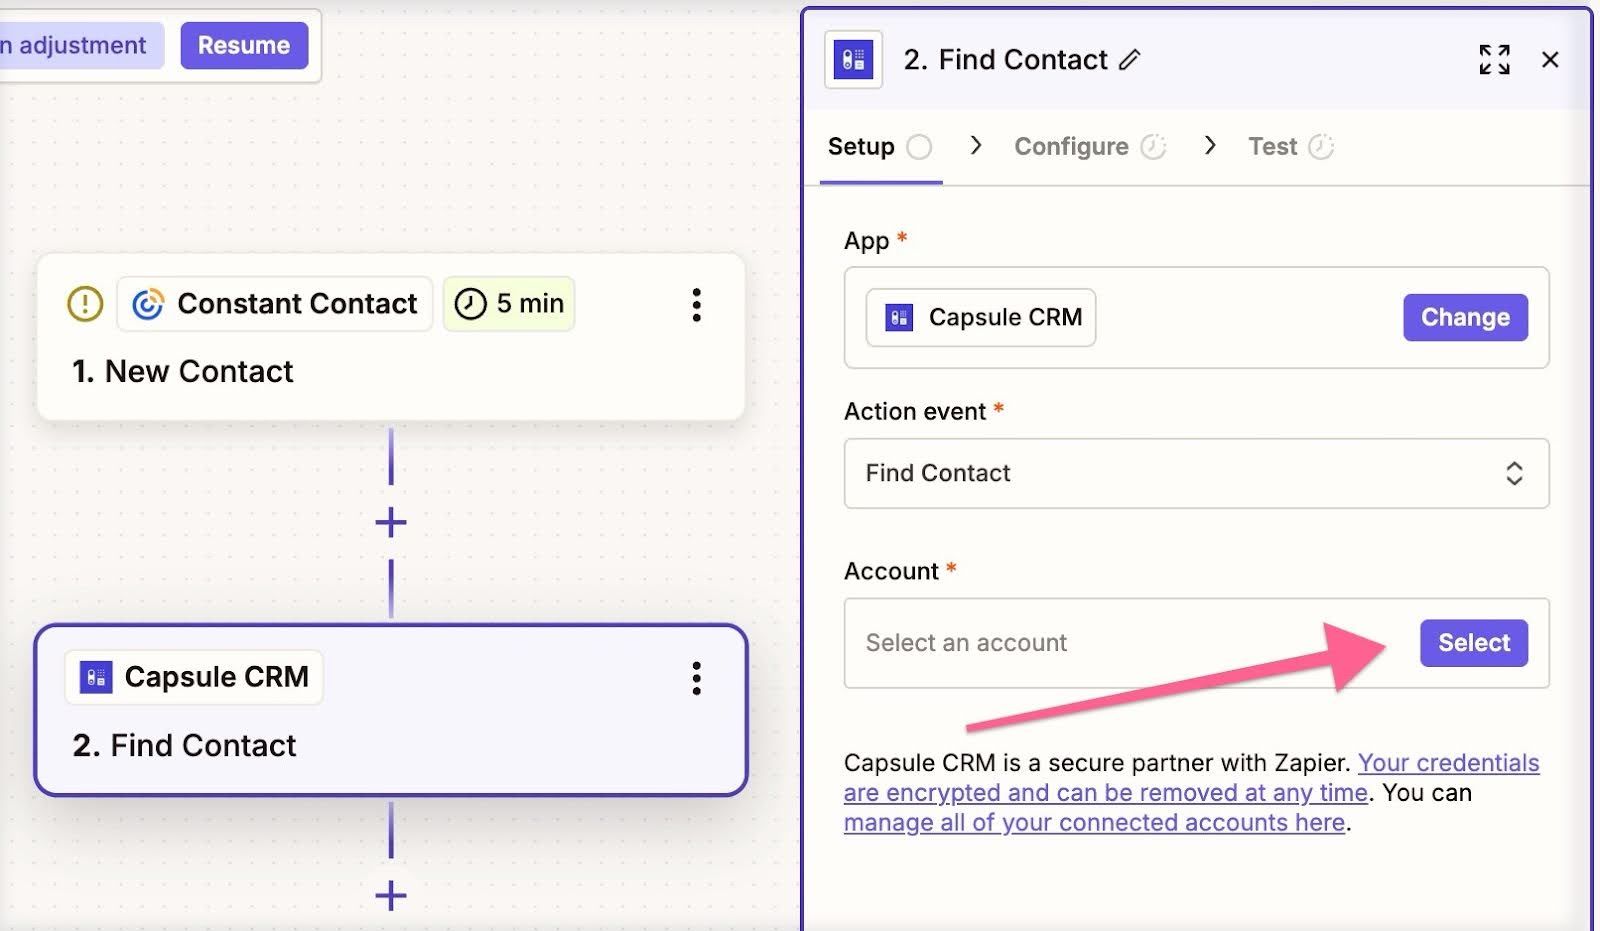This screenshot has width=1600, height=931.
Task: Click the warning icon on the Constant Contact step
Action: coord(85,304)
